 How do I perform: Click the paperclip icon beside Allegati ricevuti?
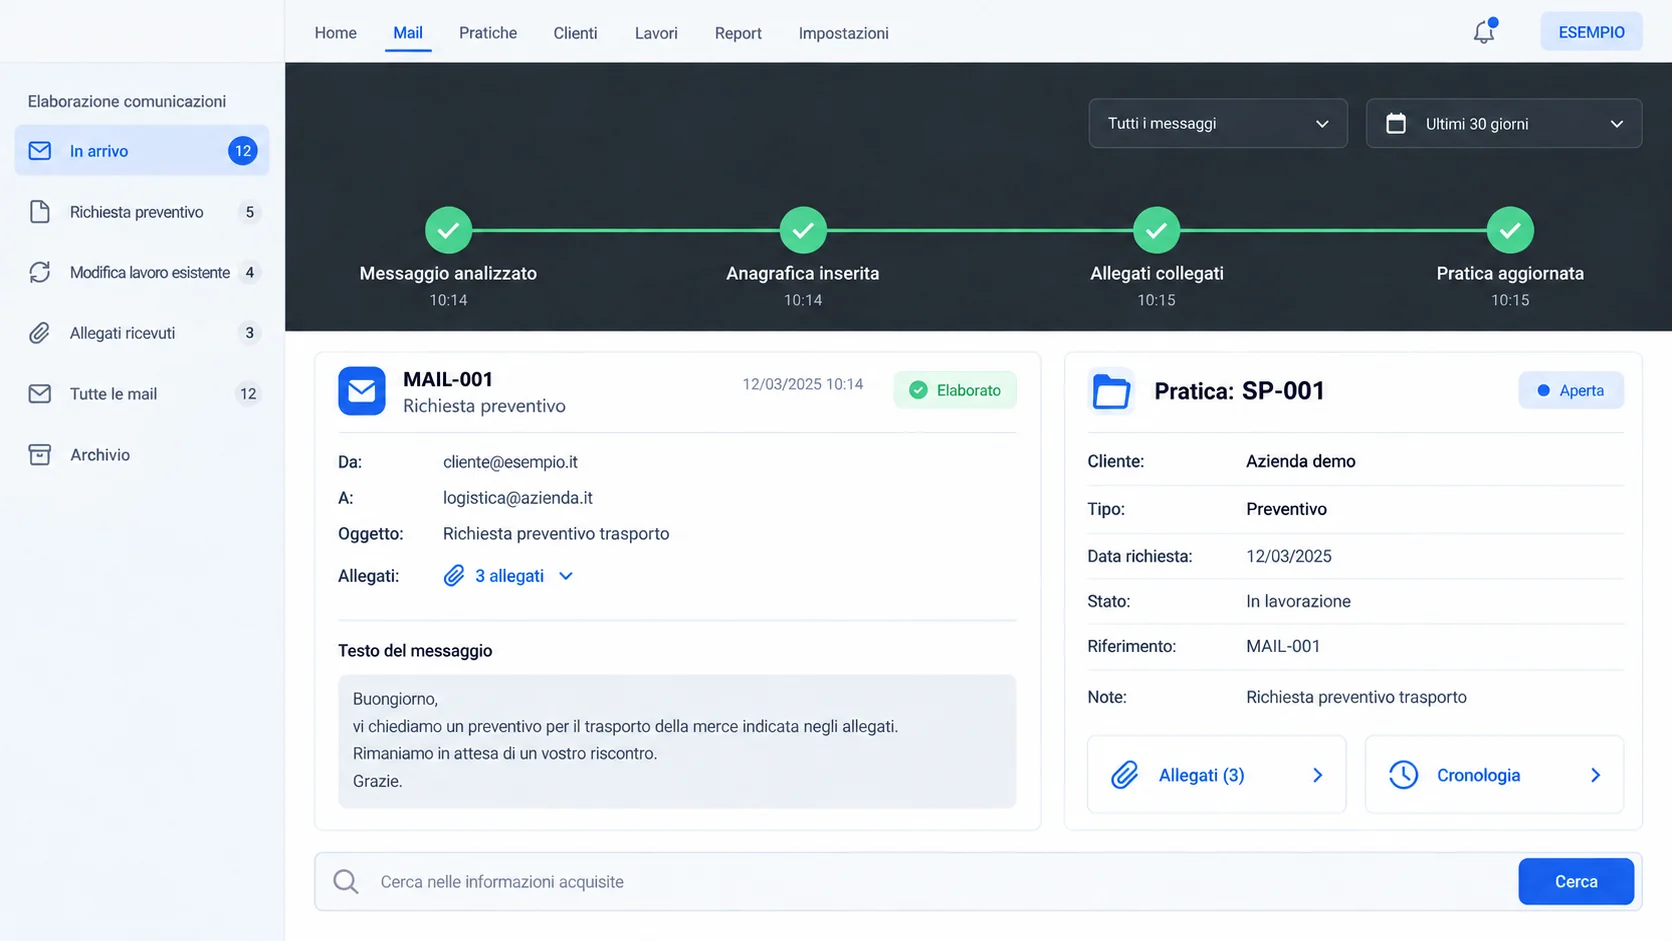click(x=40, y=333)
